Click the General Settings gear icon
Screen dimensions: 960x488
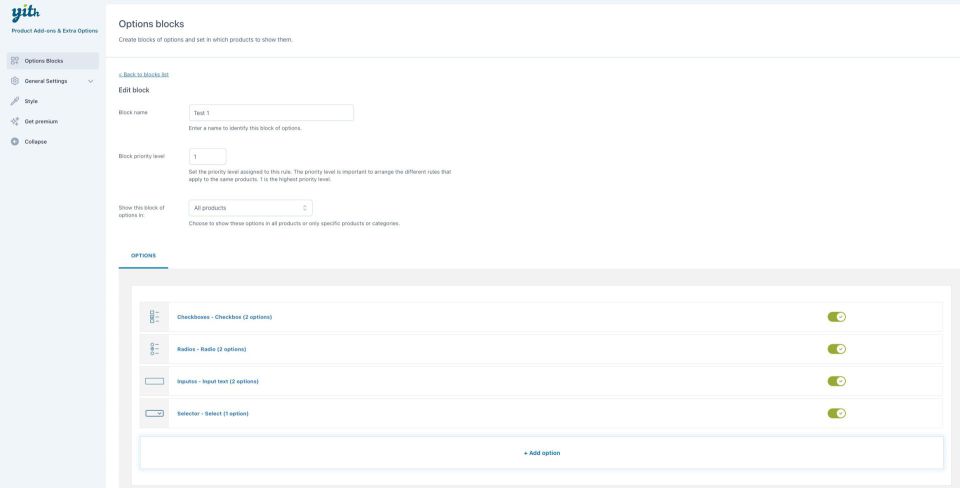pos(15,81)
